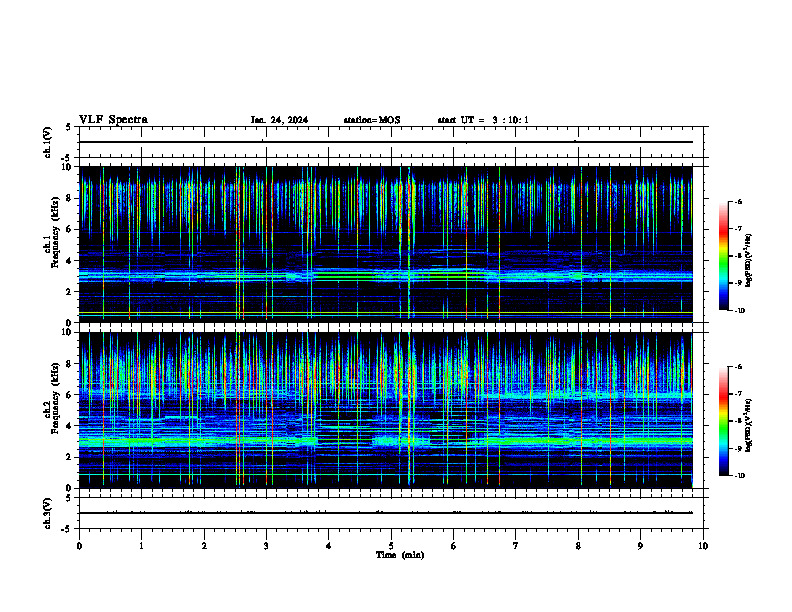Click the -5 tick on ch.1(V) axis

pyautogui.click(x=67, y=158)
